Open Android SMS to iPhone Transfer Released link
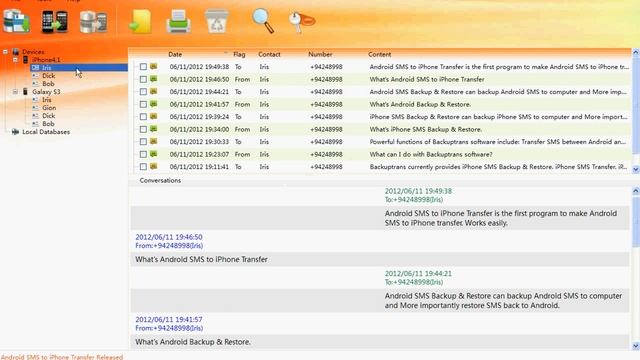 [x=62, y=357]
